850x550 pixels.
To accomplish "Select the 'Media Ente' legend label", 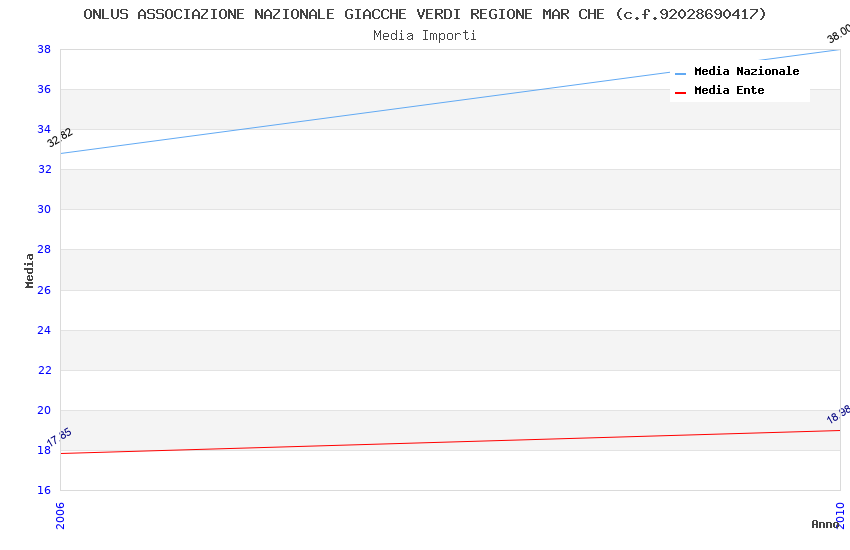I will point(729,90).
